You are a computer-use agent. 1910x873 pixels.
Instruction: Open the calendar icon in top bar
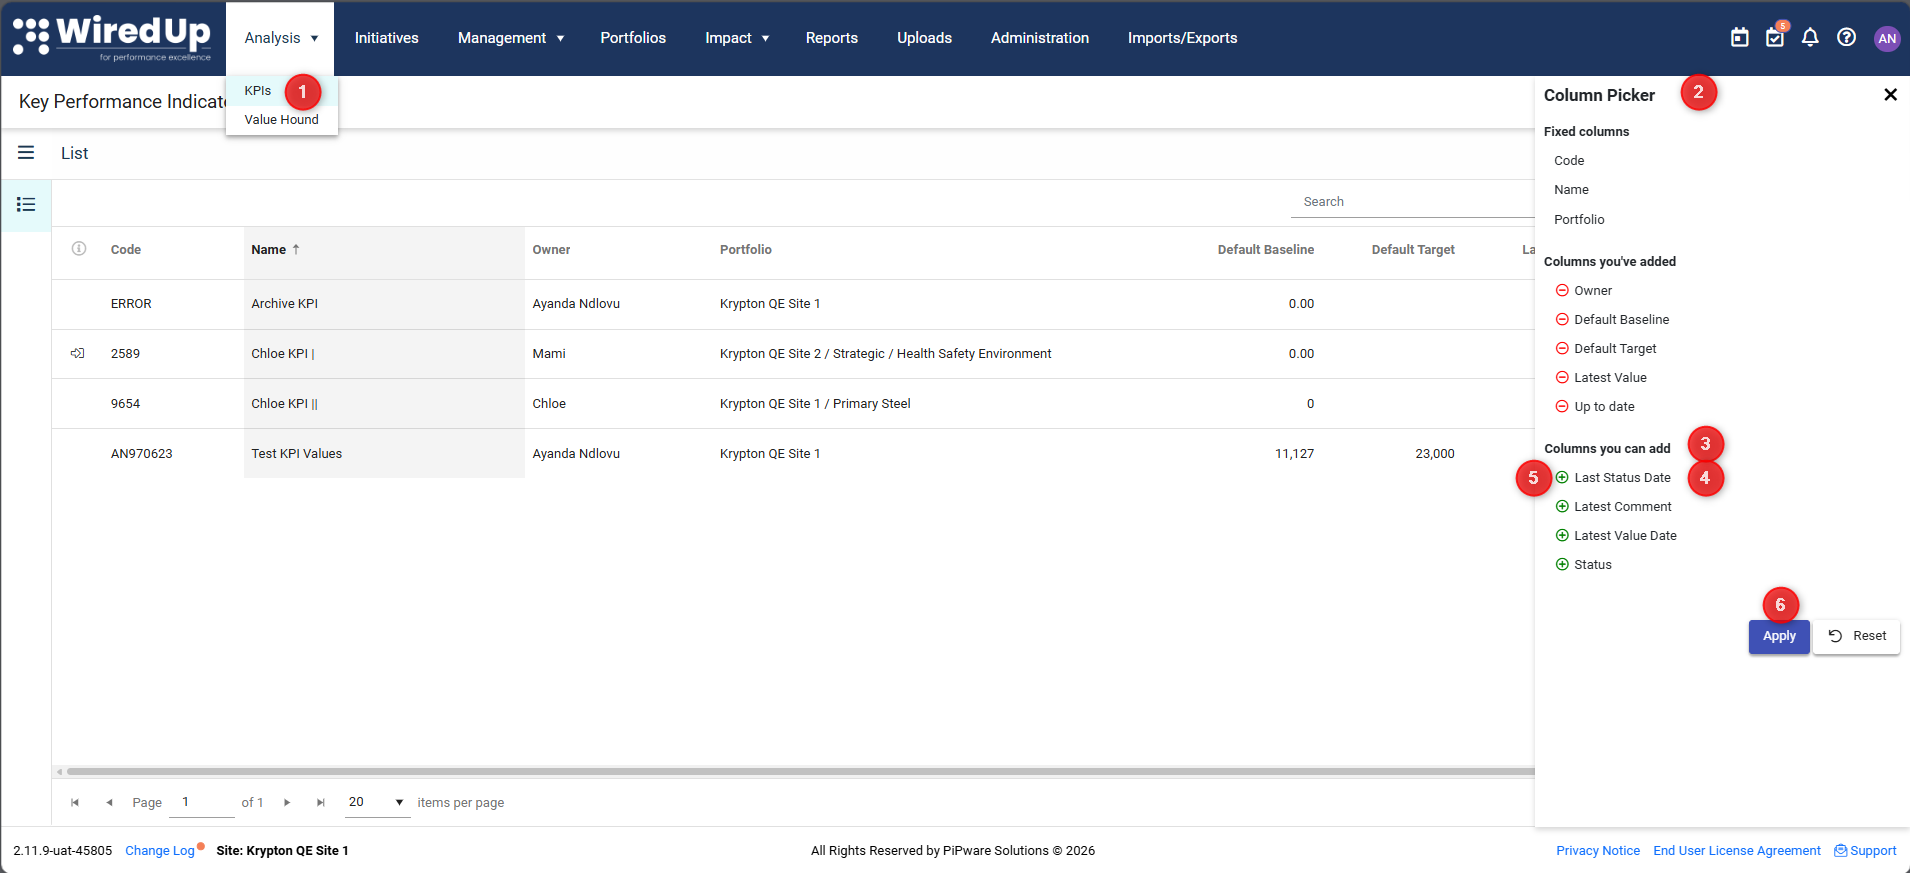click(1740, 38)
